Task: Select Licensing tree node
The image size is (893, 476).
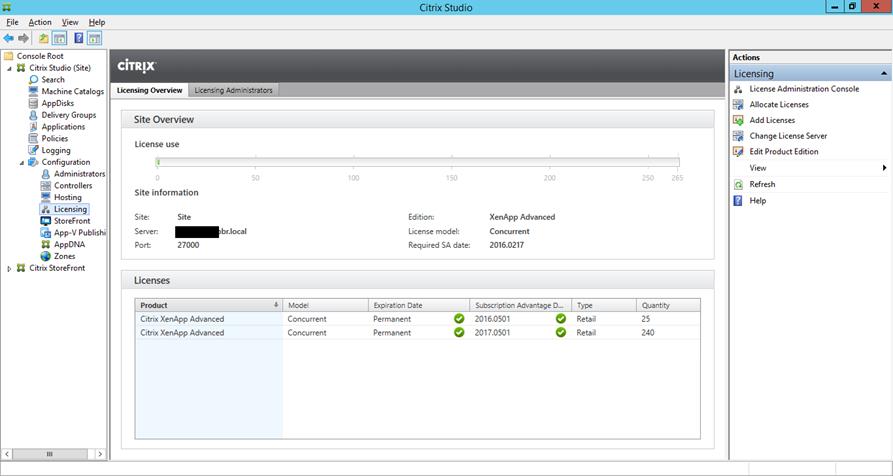Action: click(70, 209)
